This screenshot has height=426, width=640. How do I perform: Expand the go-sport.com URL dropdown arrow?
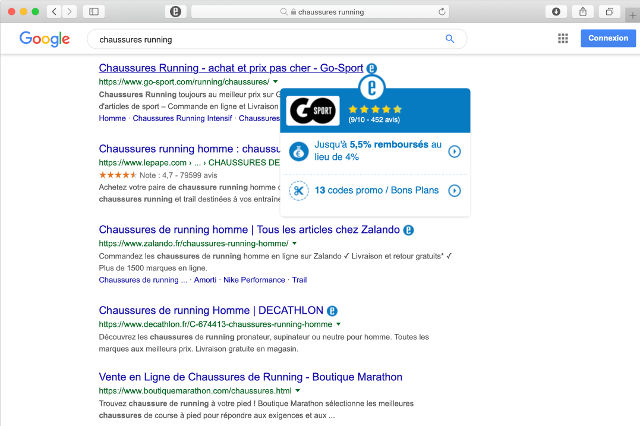(x=276, y=82)
